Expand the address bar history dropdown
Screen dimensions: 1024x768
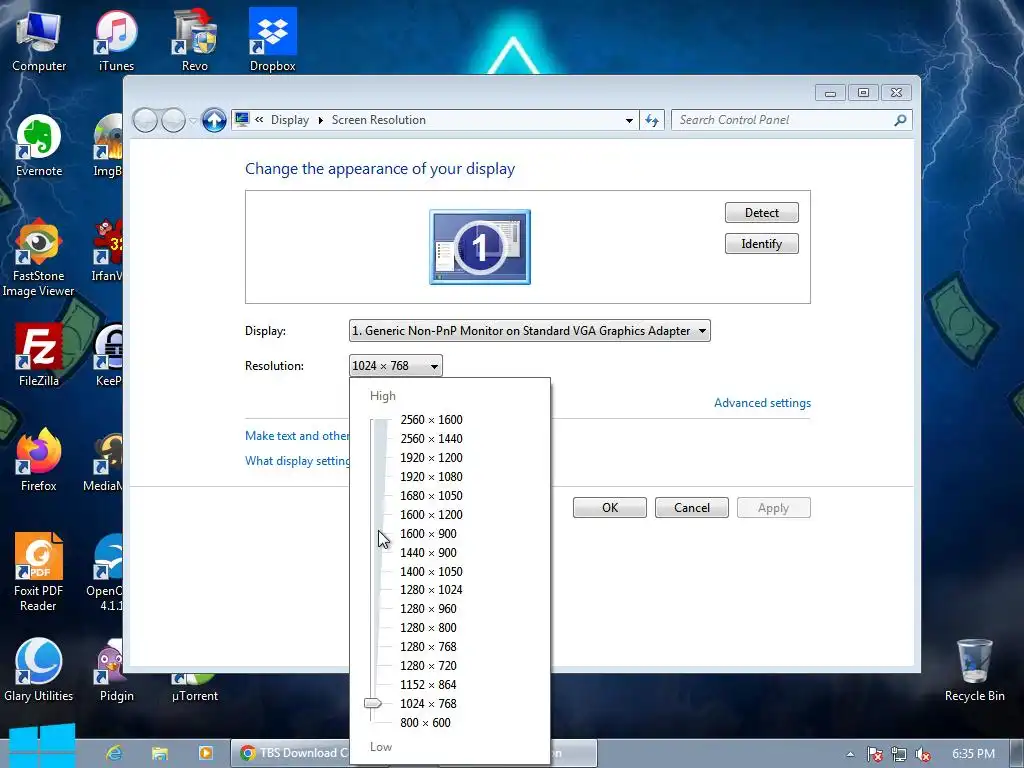click(629, 120)
